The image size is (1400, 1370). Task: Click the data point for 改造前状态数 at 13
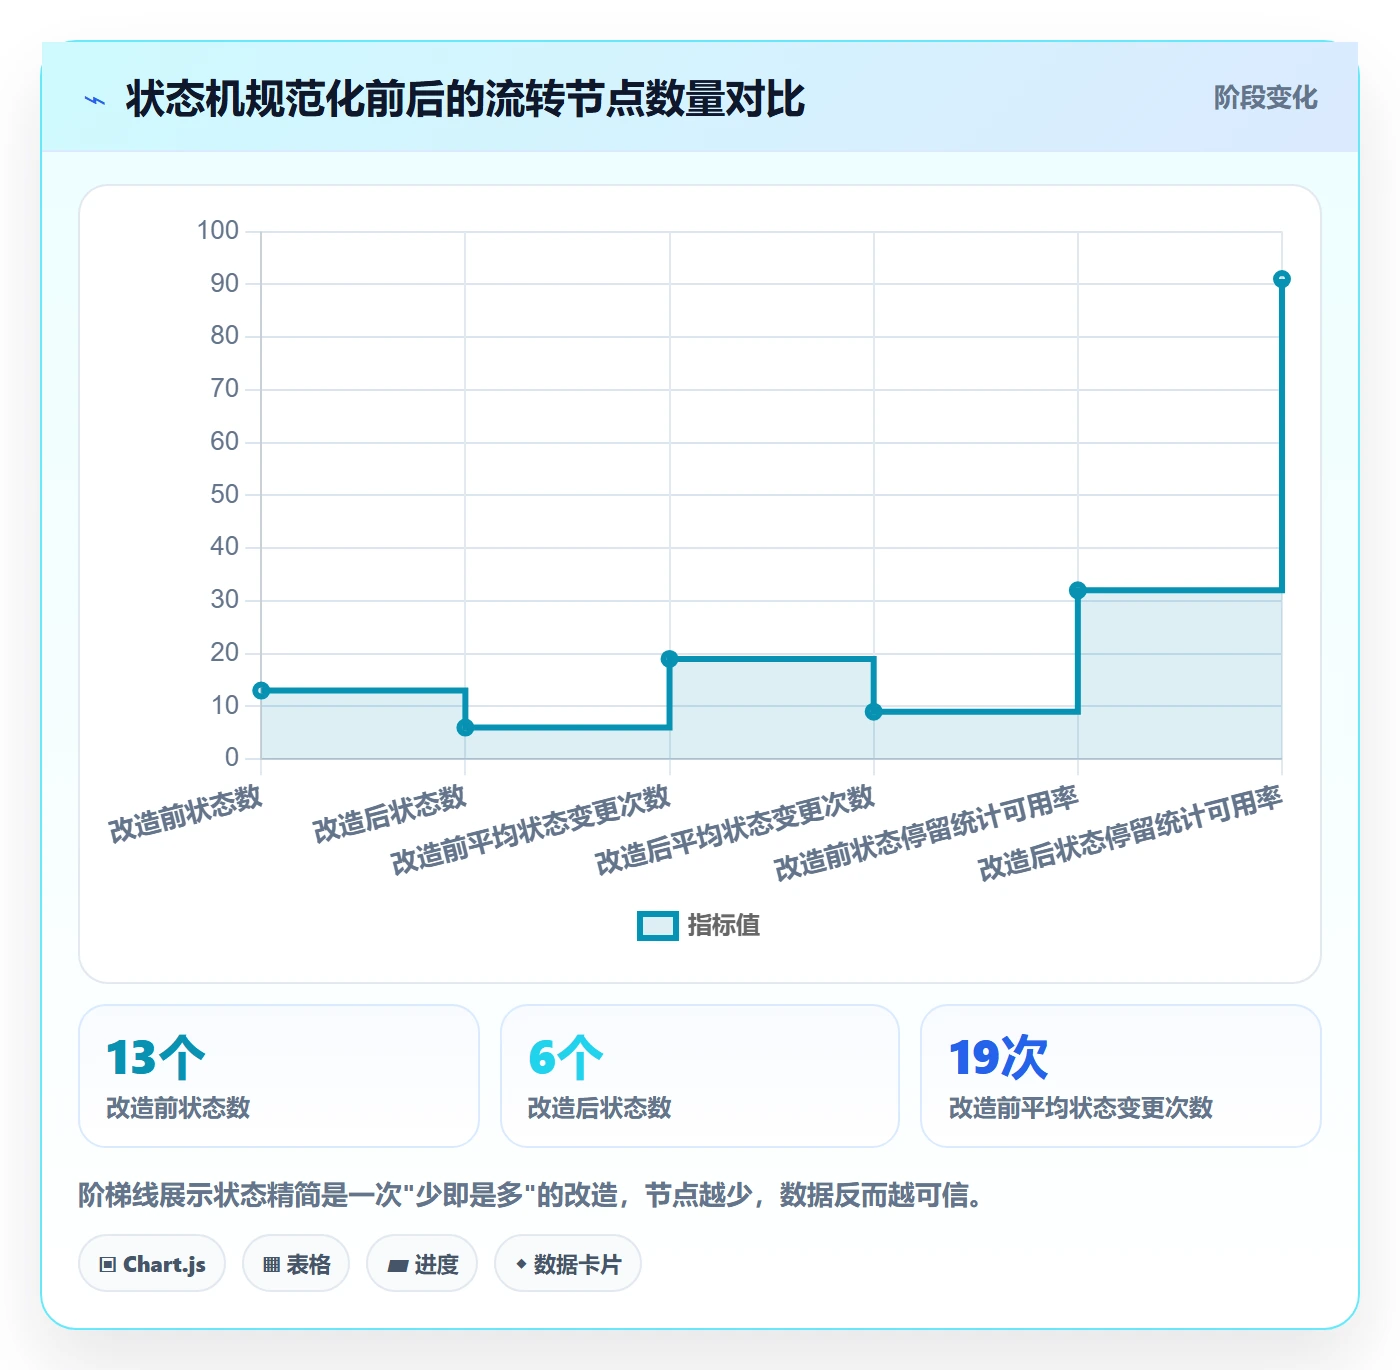(x=261, y=690)
